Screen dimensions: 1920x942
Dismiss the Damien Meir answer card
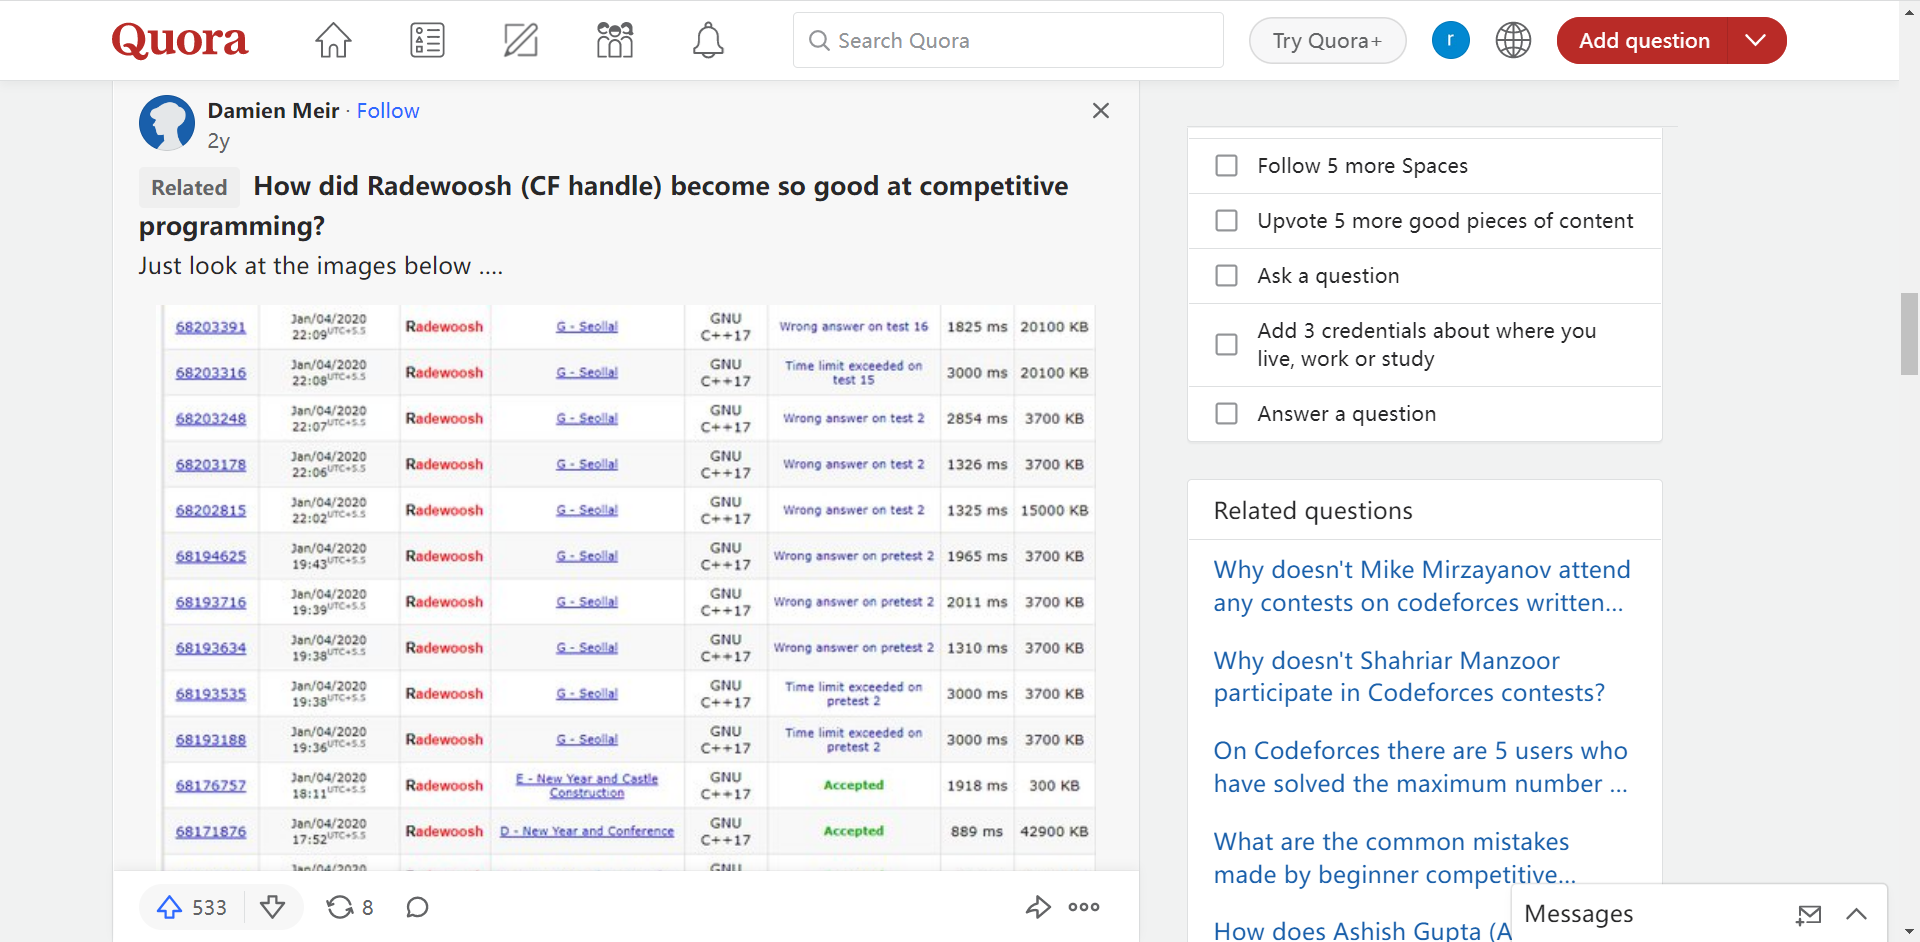(x=1101, y=111)
